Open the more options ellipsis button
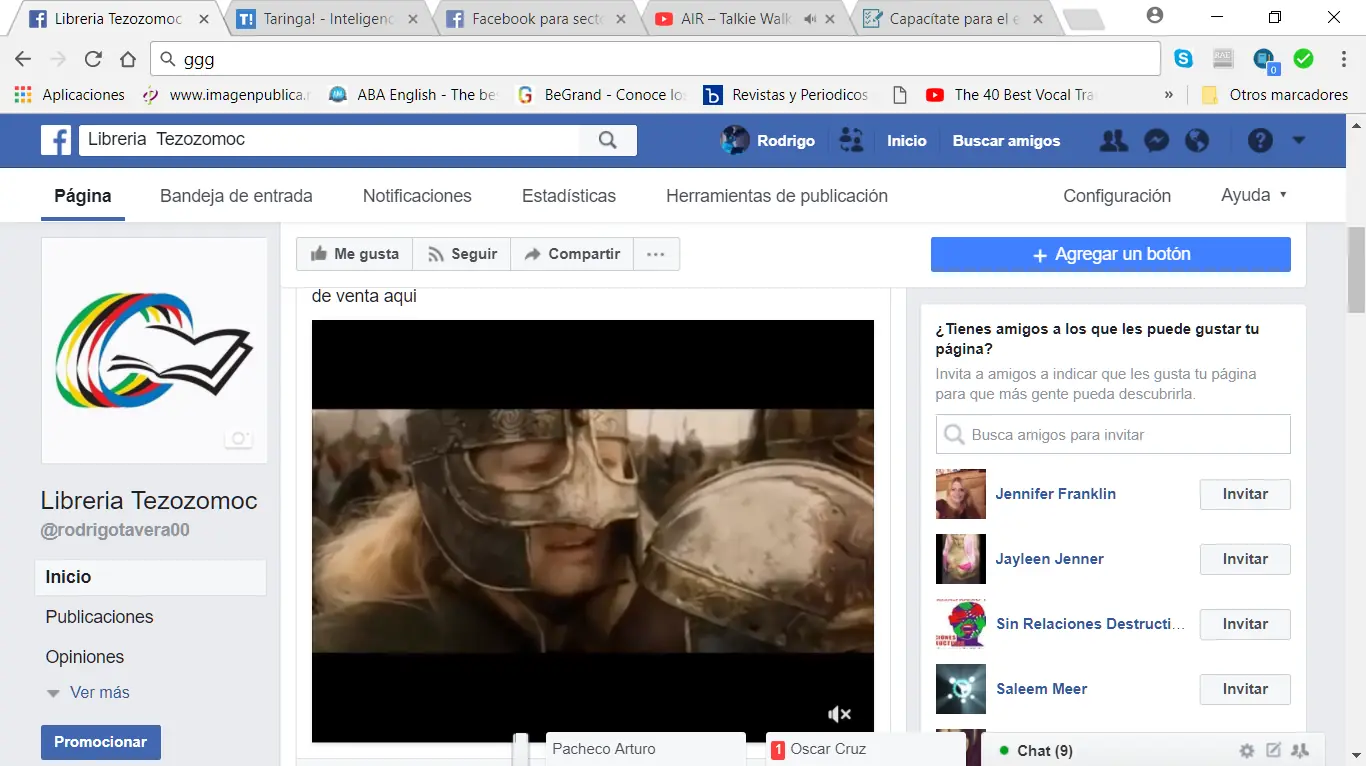Image resolution: width=1366 pixels, height=766 pixels. [655, 254]
